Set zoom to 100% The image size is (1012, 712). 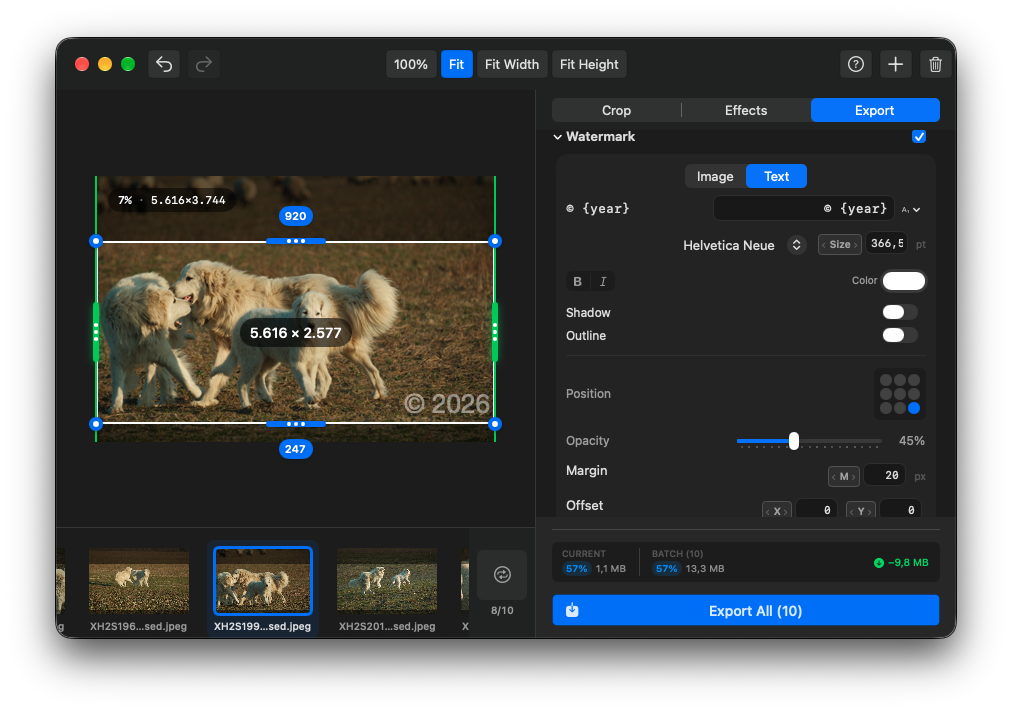coord(411,64)
